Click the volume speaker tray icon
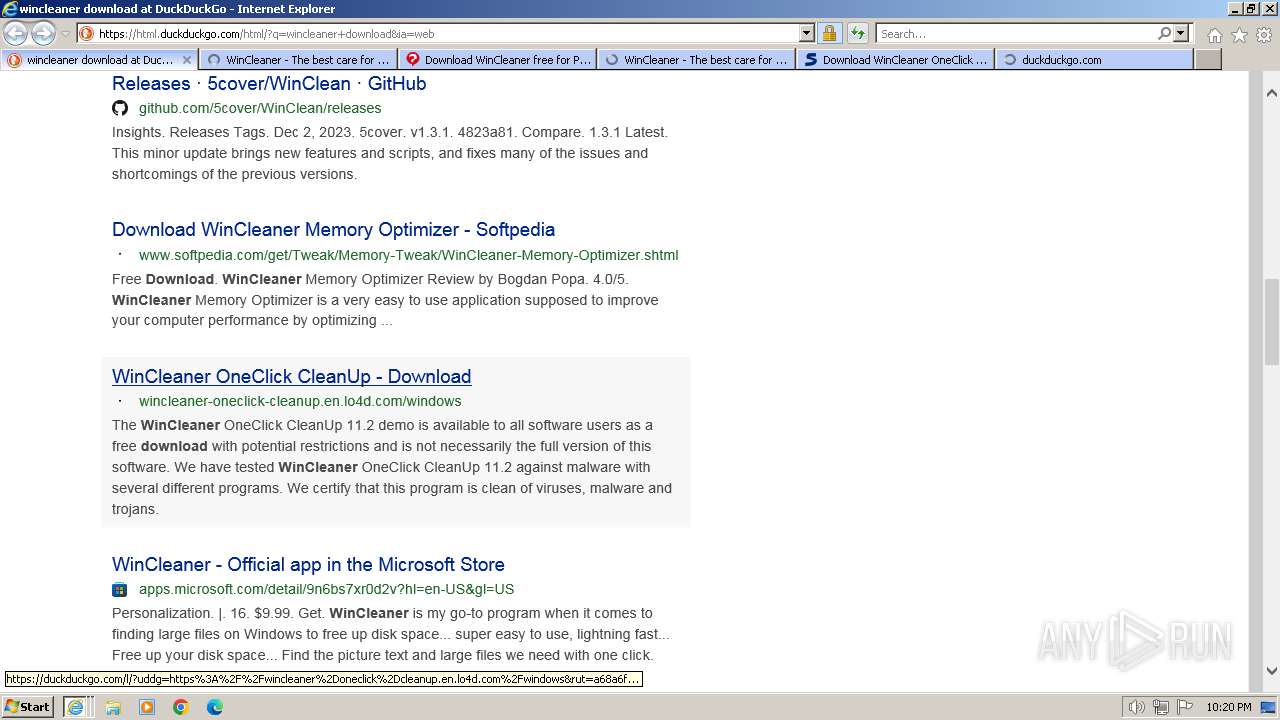 1137,707
